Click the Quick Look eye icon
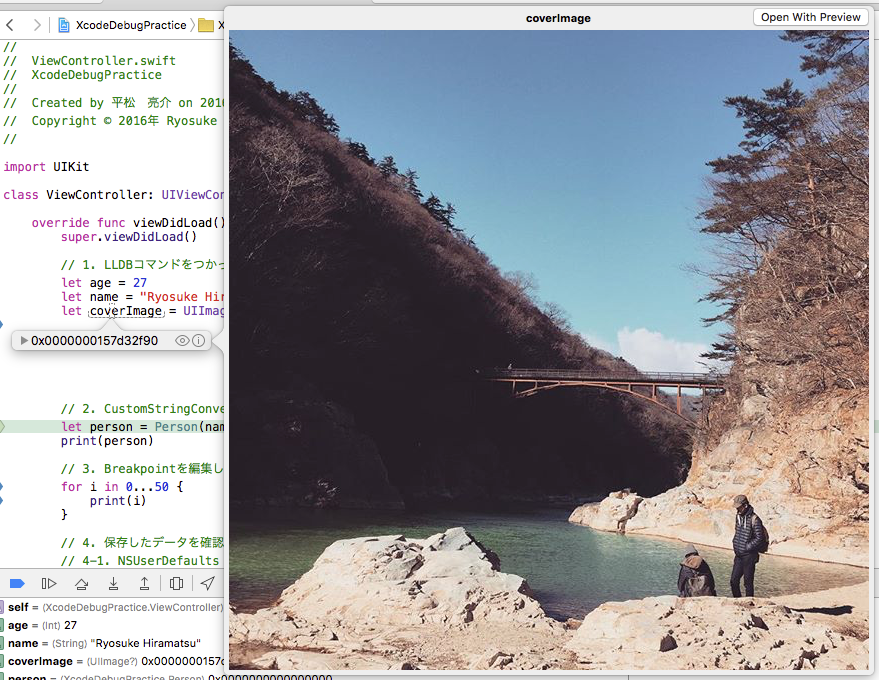Screen dimensions: 879x680 point(182,340)
